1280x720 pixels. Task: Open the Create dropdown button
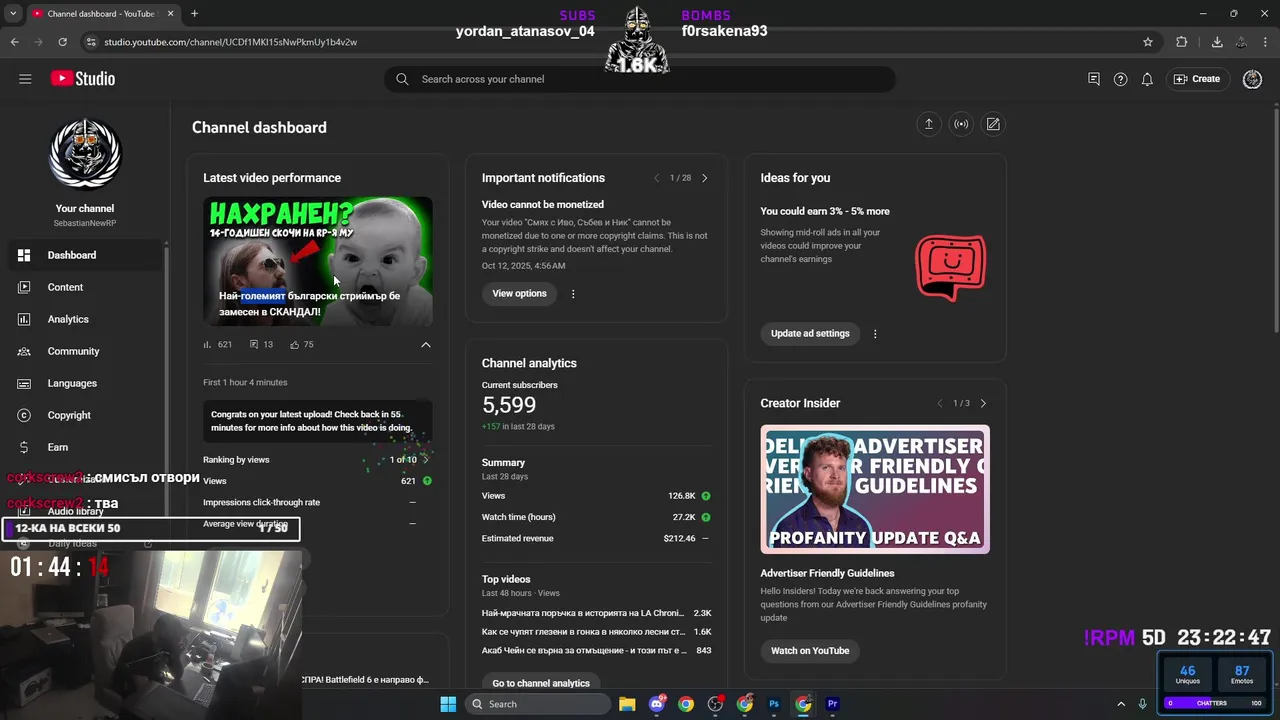point(1197,79)
